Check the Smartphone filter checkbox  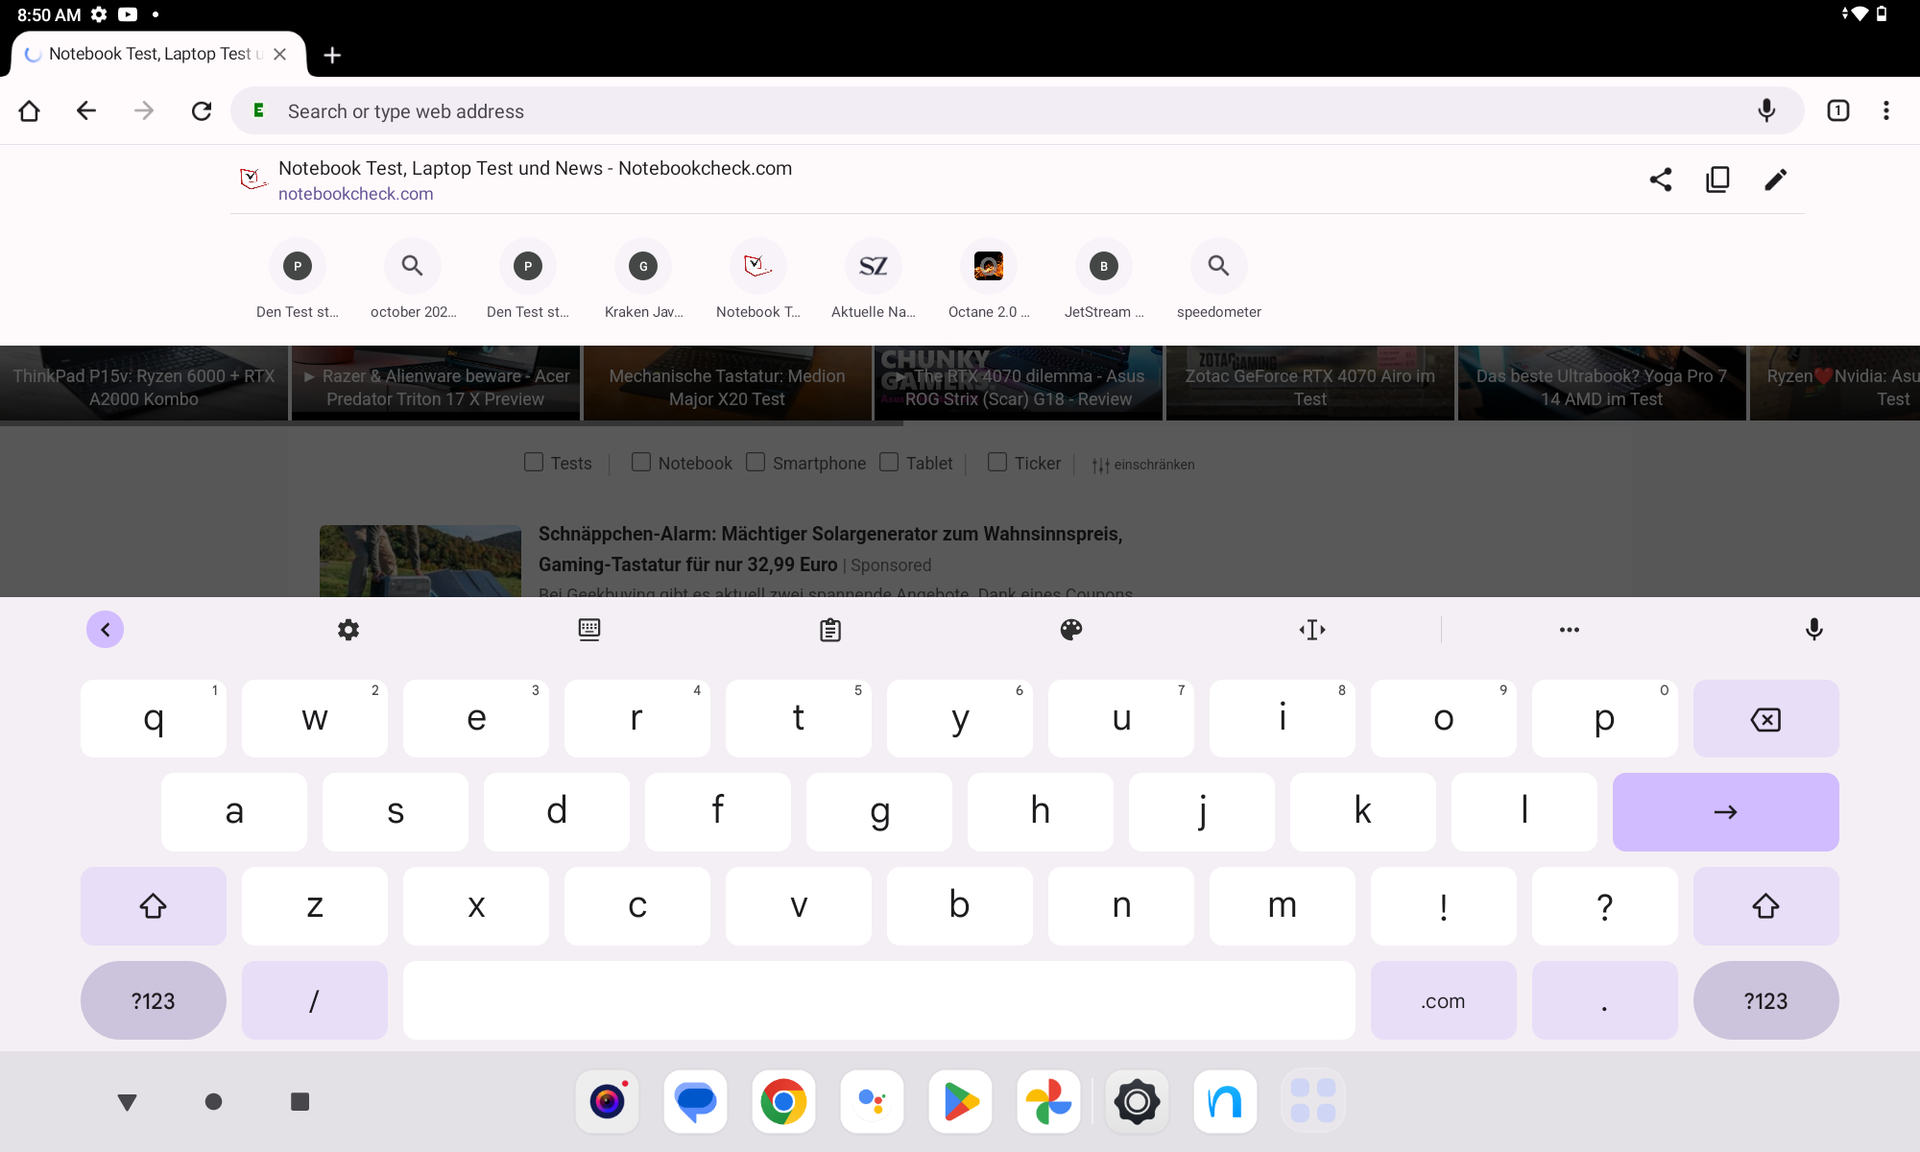pyautogui.click(x=756, y=462)
